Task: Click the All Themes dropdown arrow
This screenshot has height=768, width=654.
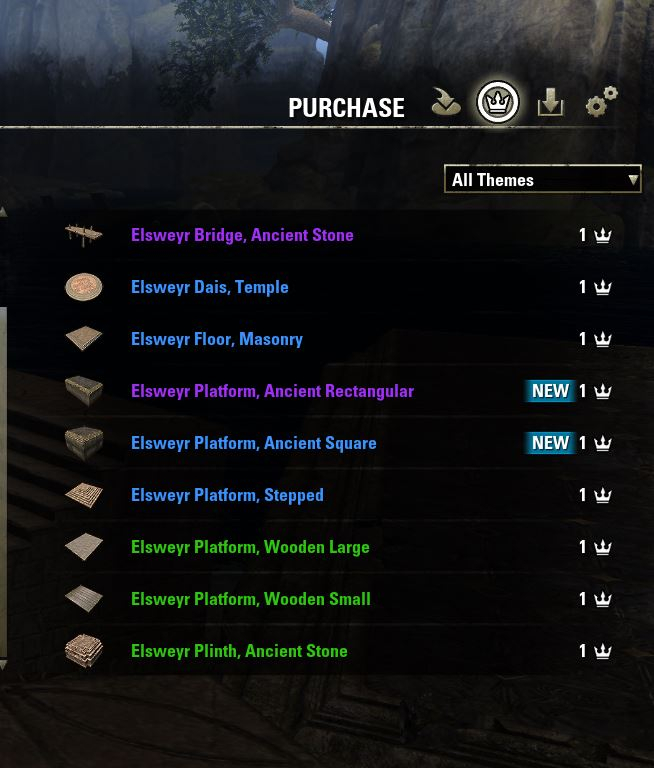Action: [x=632, y=180]
